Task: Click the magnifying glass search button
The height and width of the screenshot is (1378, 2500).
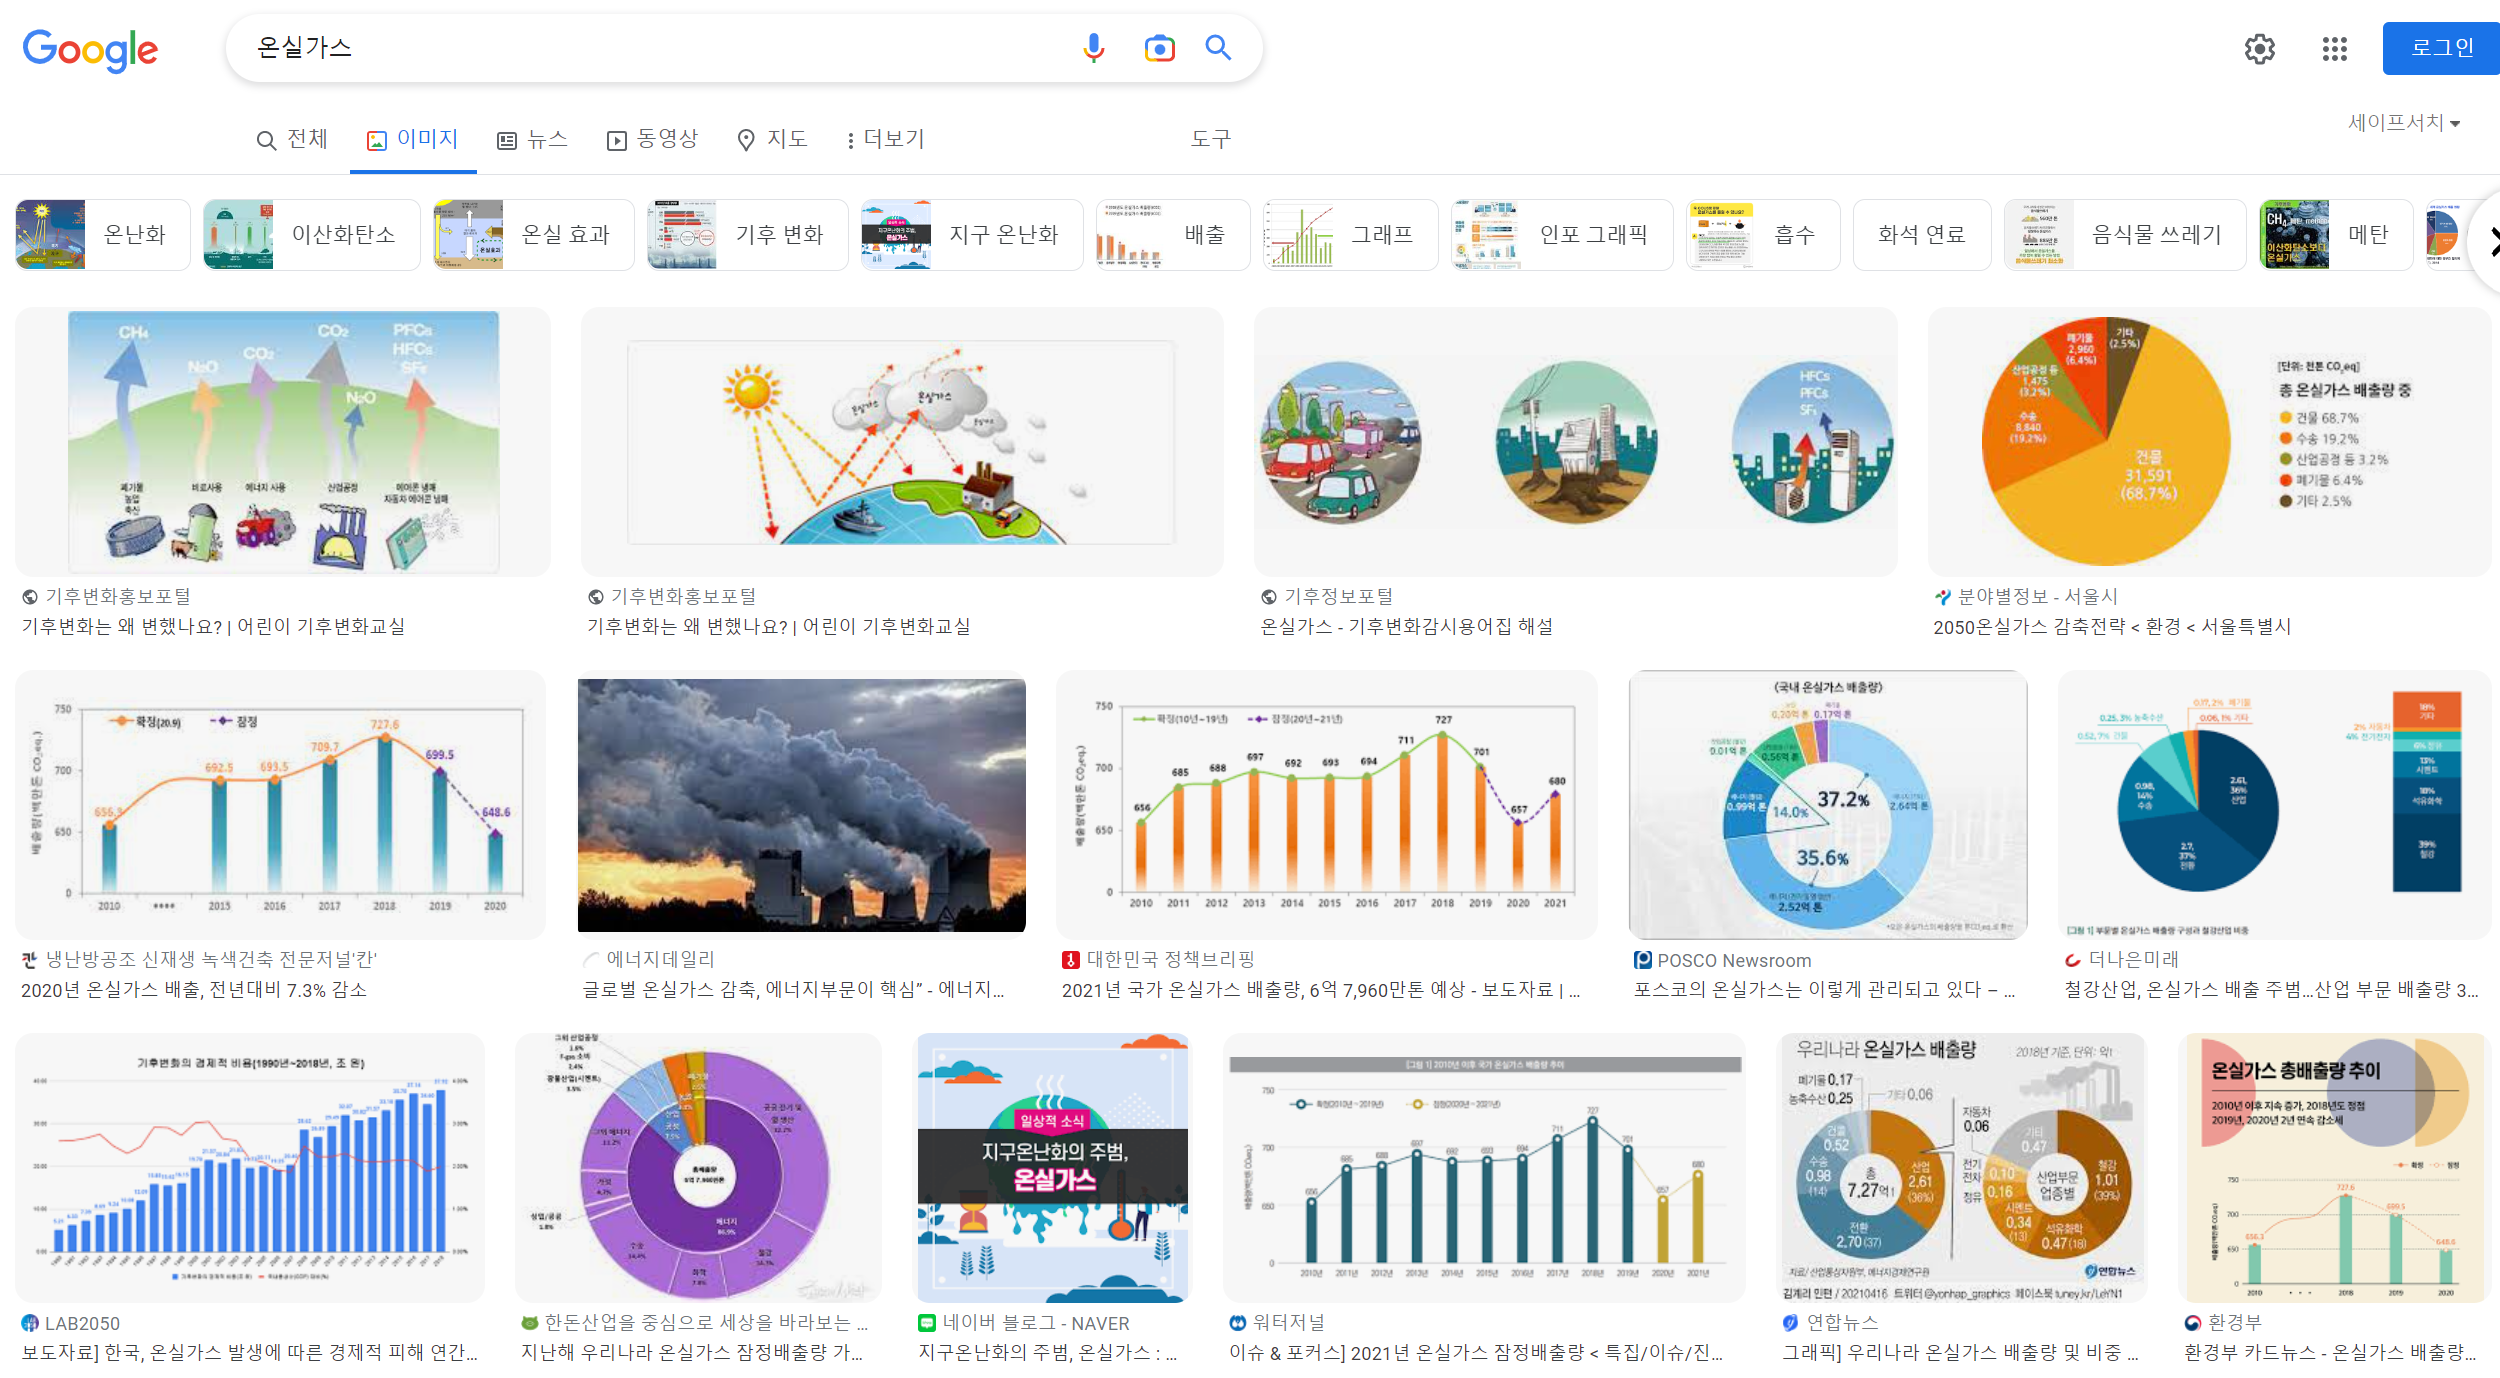Action: [x=1218, y=48]
